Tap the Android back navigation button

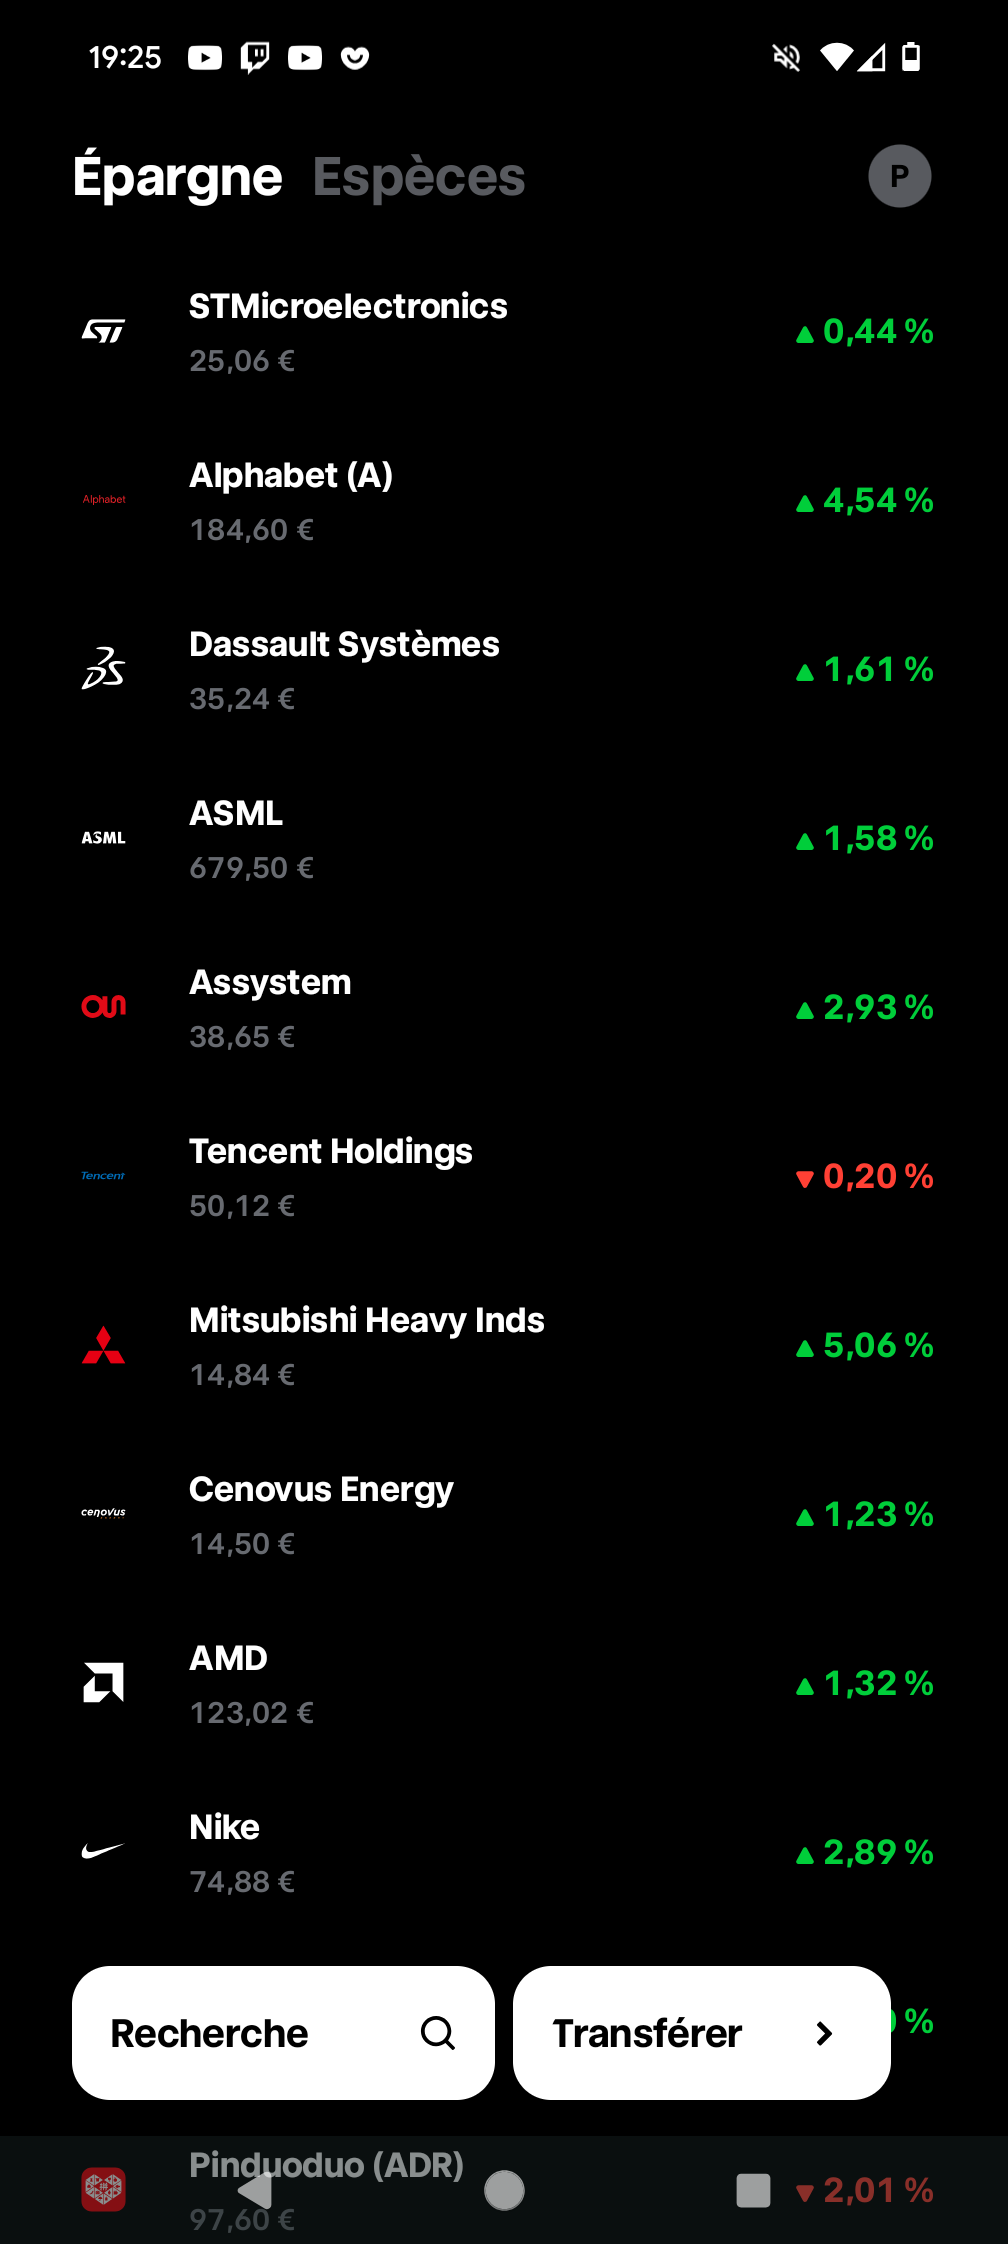255,2190
